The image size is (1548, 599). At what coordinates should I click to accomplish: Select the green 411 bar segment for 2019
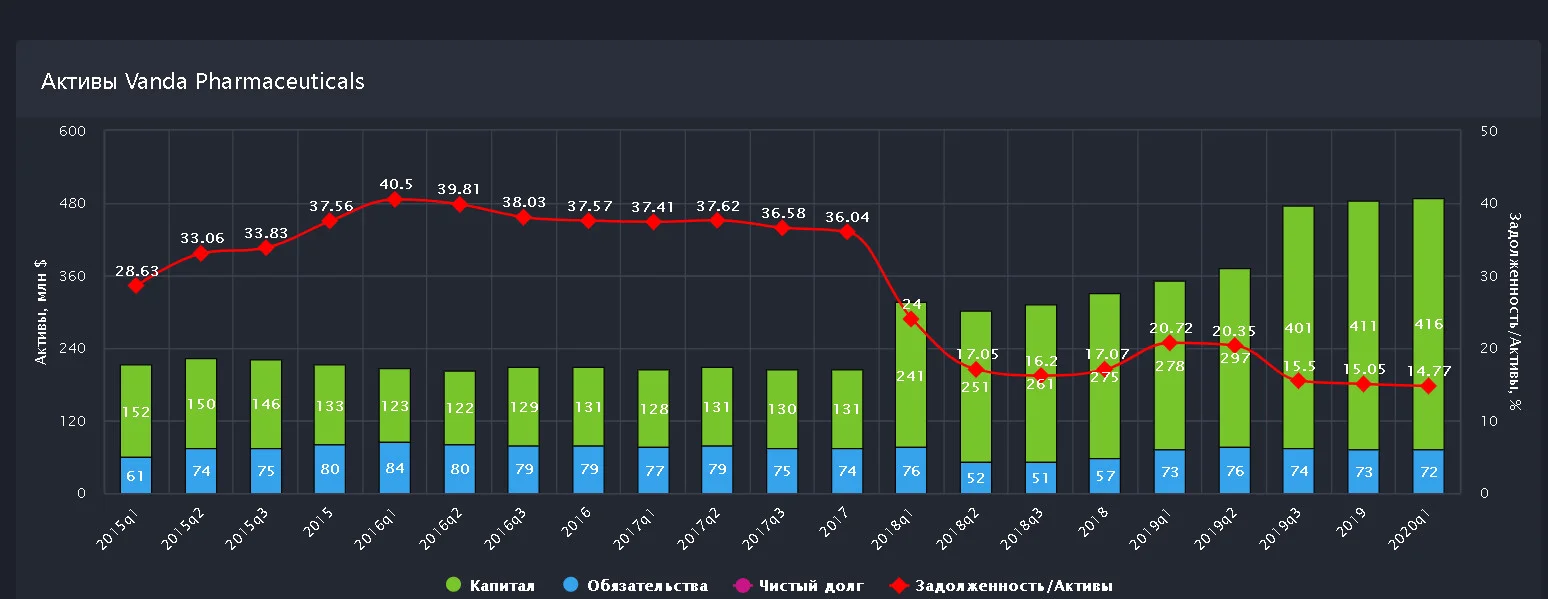pyautogui.click(x=1364, y=325)
